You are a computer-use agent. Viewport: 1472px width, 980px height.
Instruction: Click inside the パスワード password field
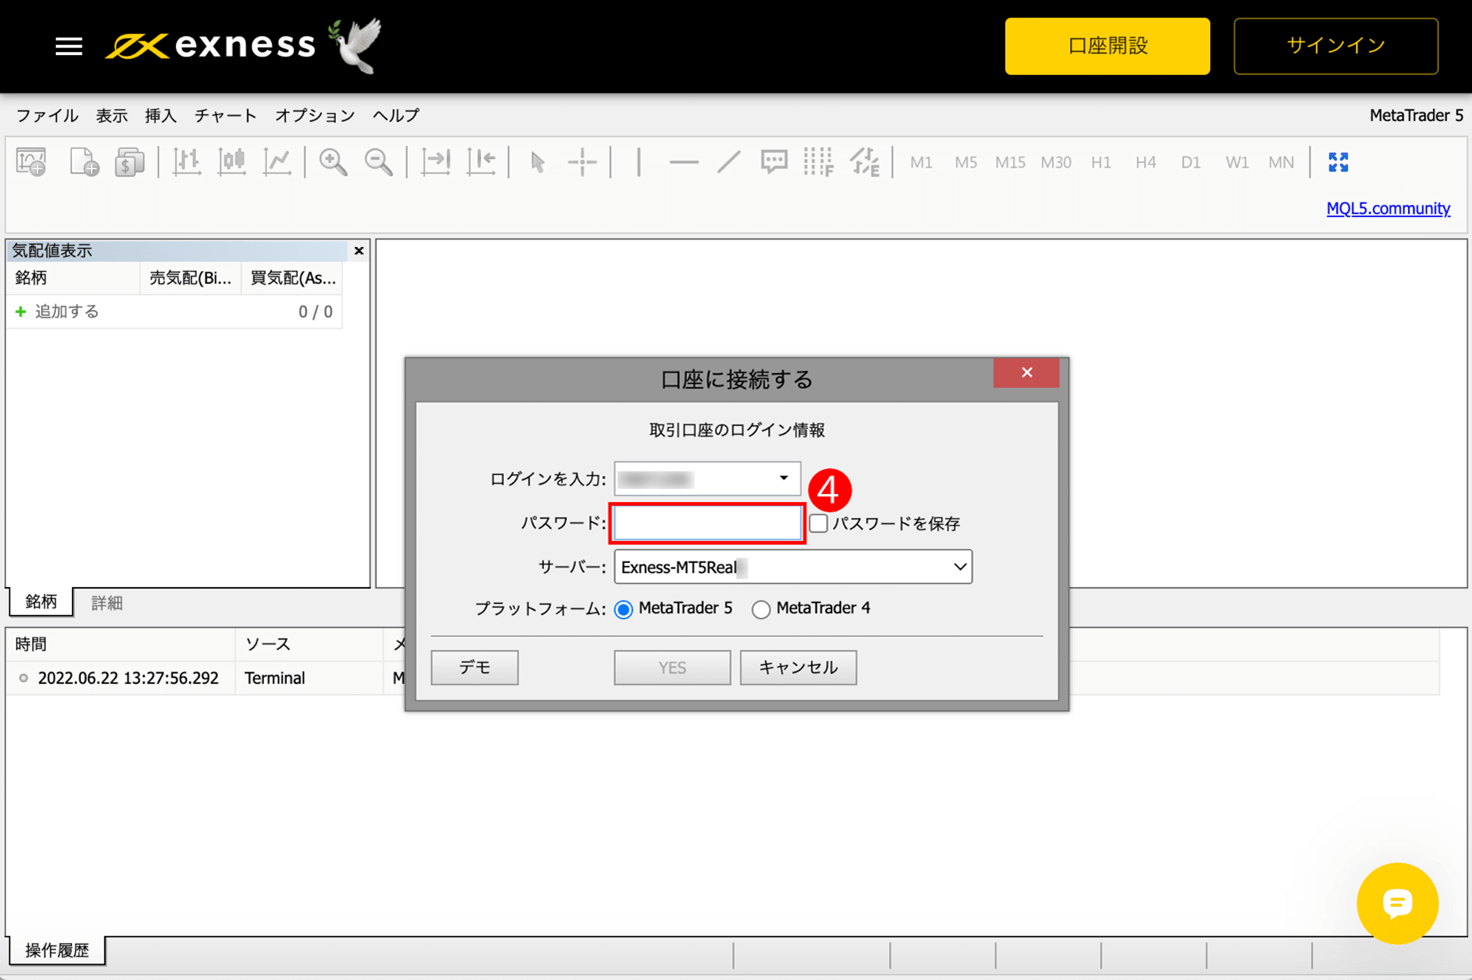coord(707,523)
